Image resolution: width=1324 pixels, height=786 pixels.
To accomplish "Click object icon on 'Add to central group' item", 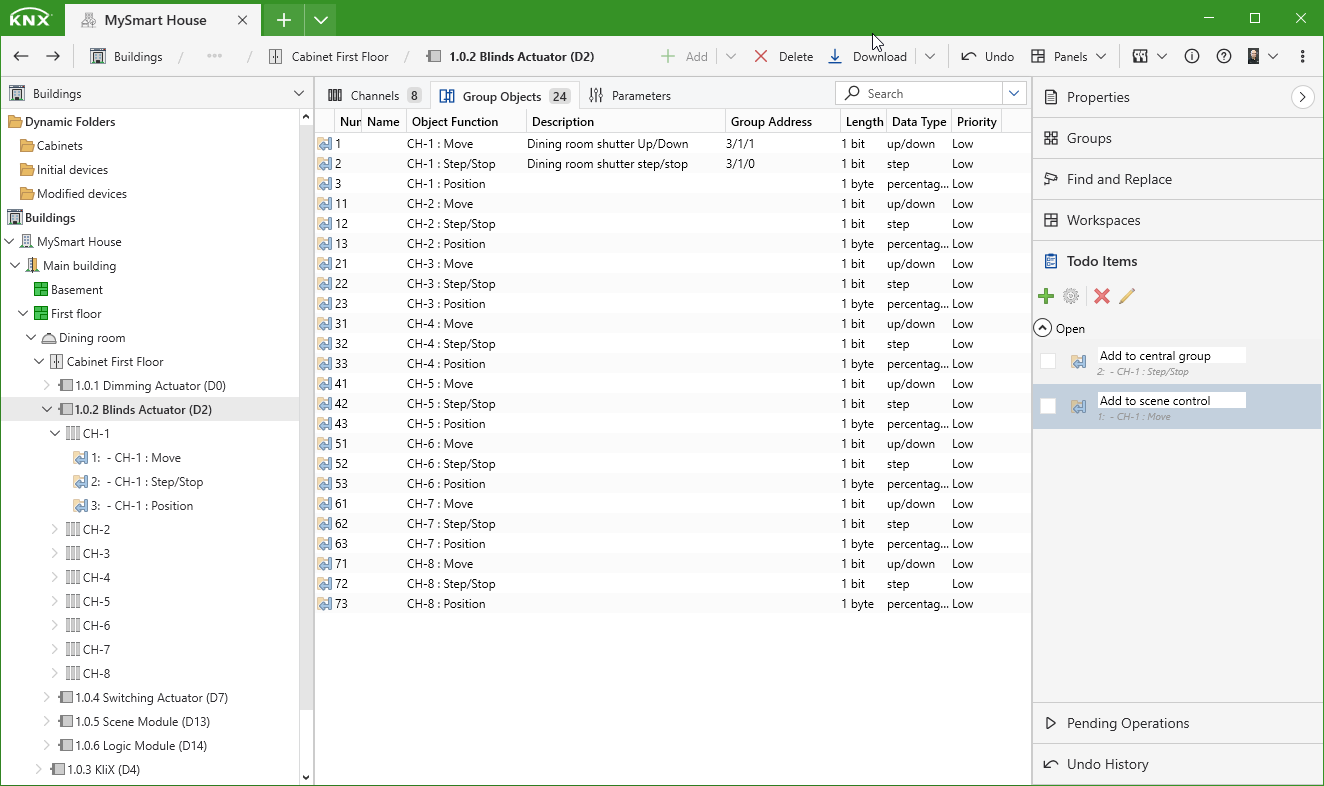I will point(1078,361).
